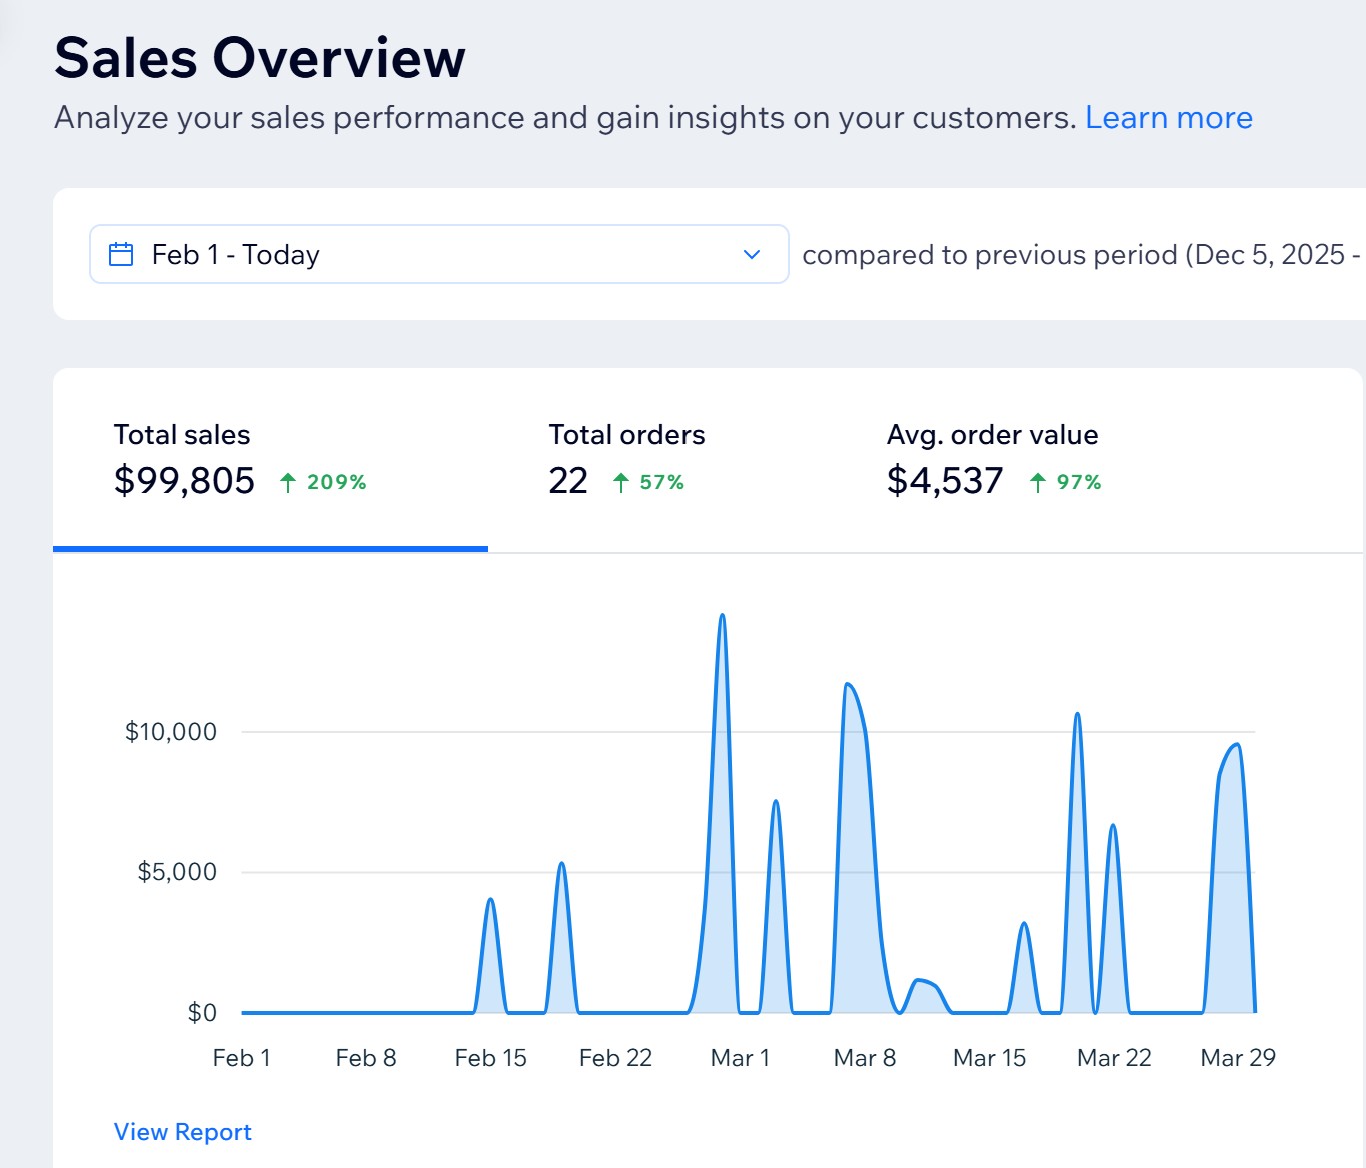Viewport: 1366px width, 1168px height.
Task: Click the Mar 1 axis date label
Action: point(740,1058)
